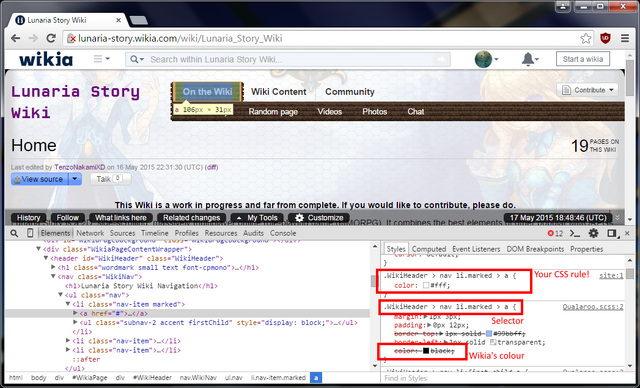Open the Photos subnav link

(x=375, y=111)
